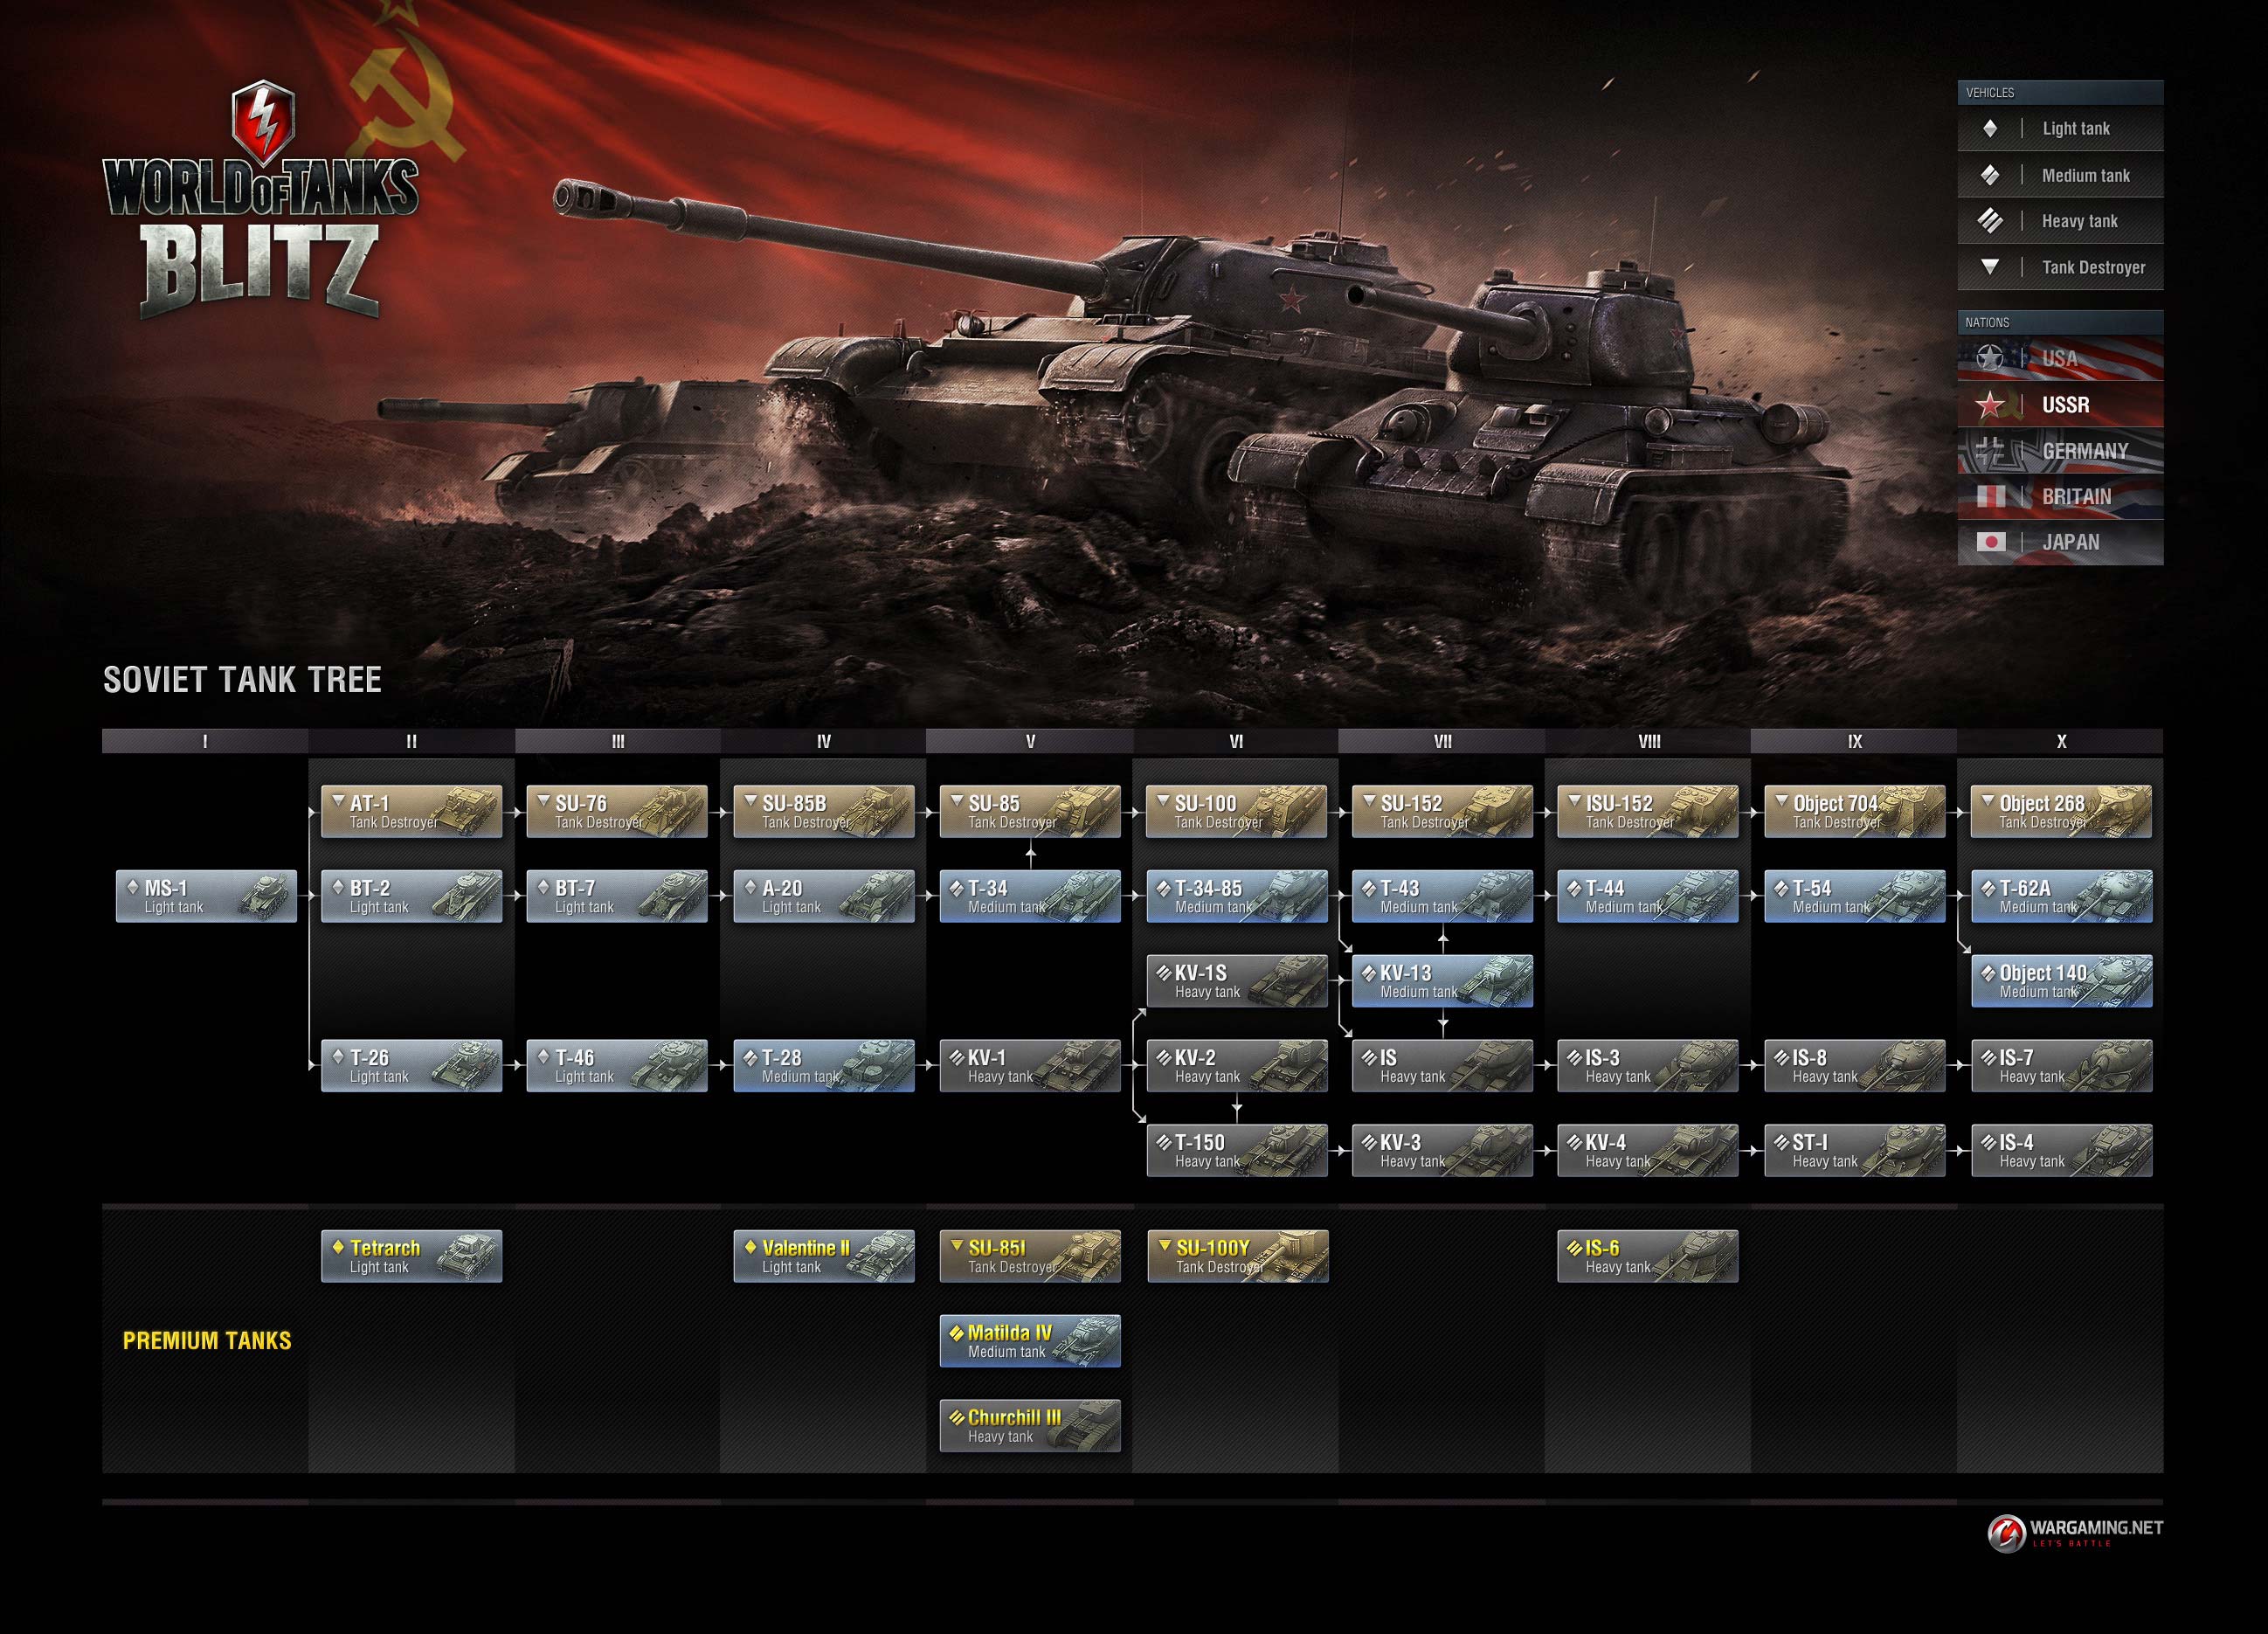Select the USSR nation tab

tap(2060, 405)
